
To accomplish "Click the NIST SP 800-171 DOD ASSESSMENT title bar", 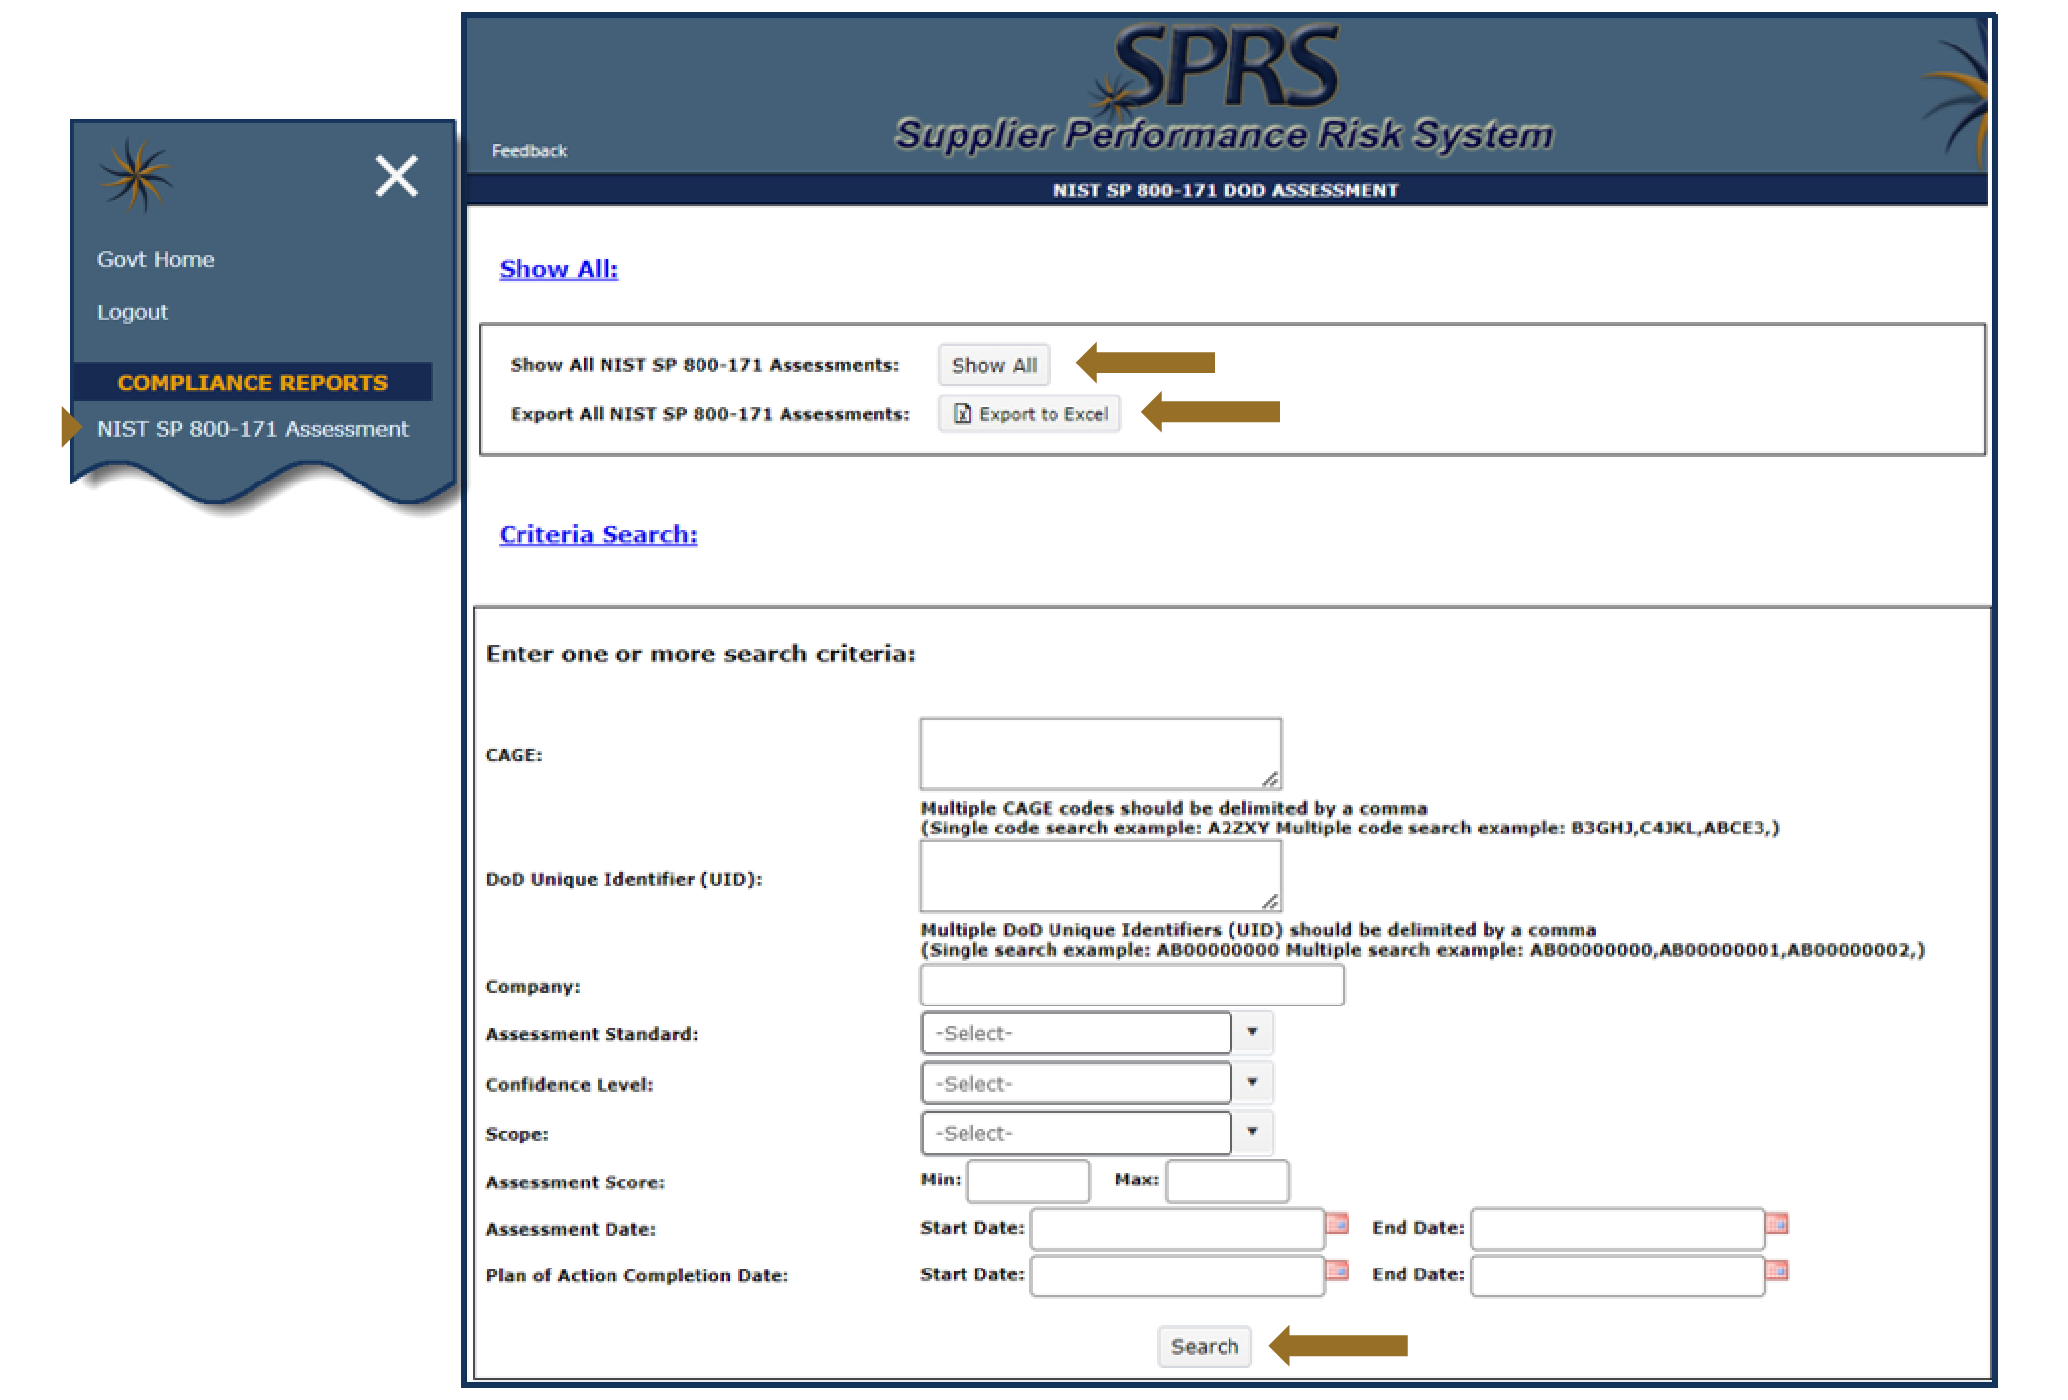I will [x=1226, y=190].
